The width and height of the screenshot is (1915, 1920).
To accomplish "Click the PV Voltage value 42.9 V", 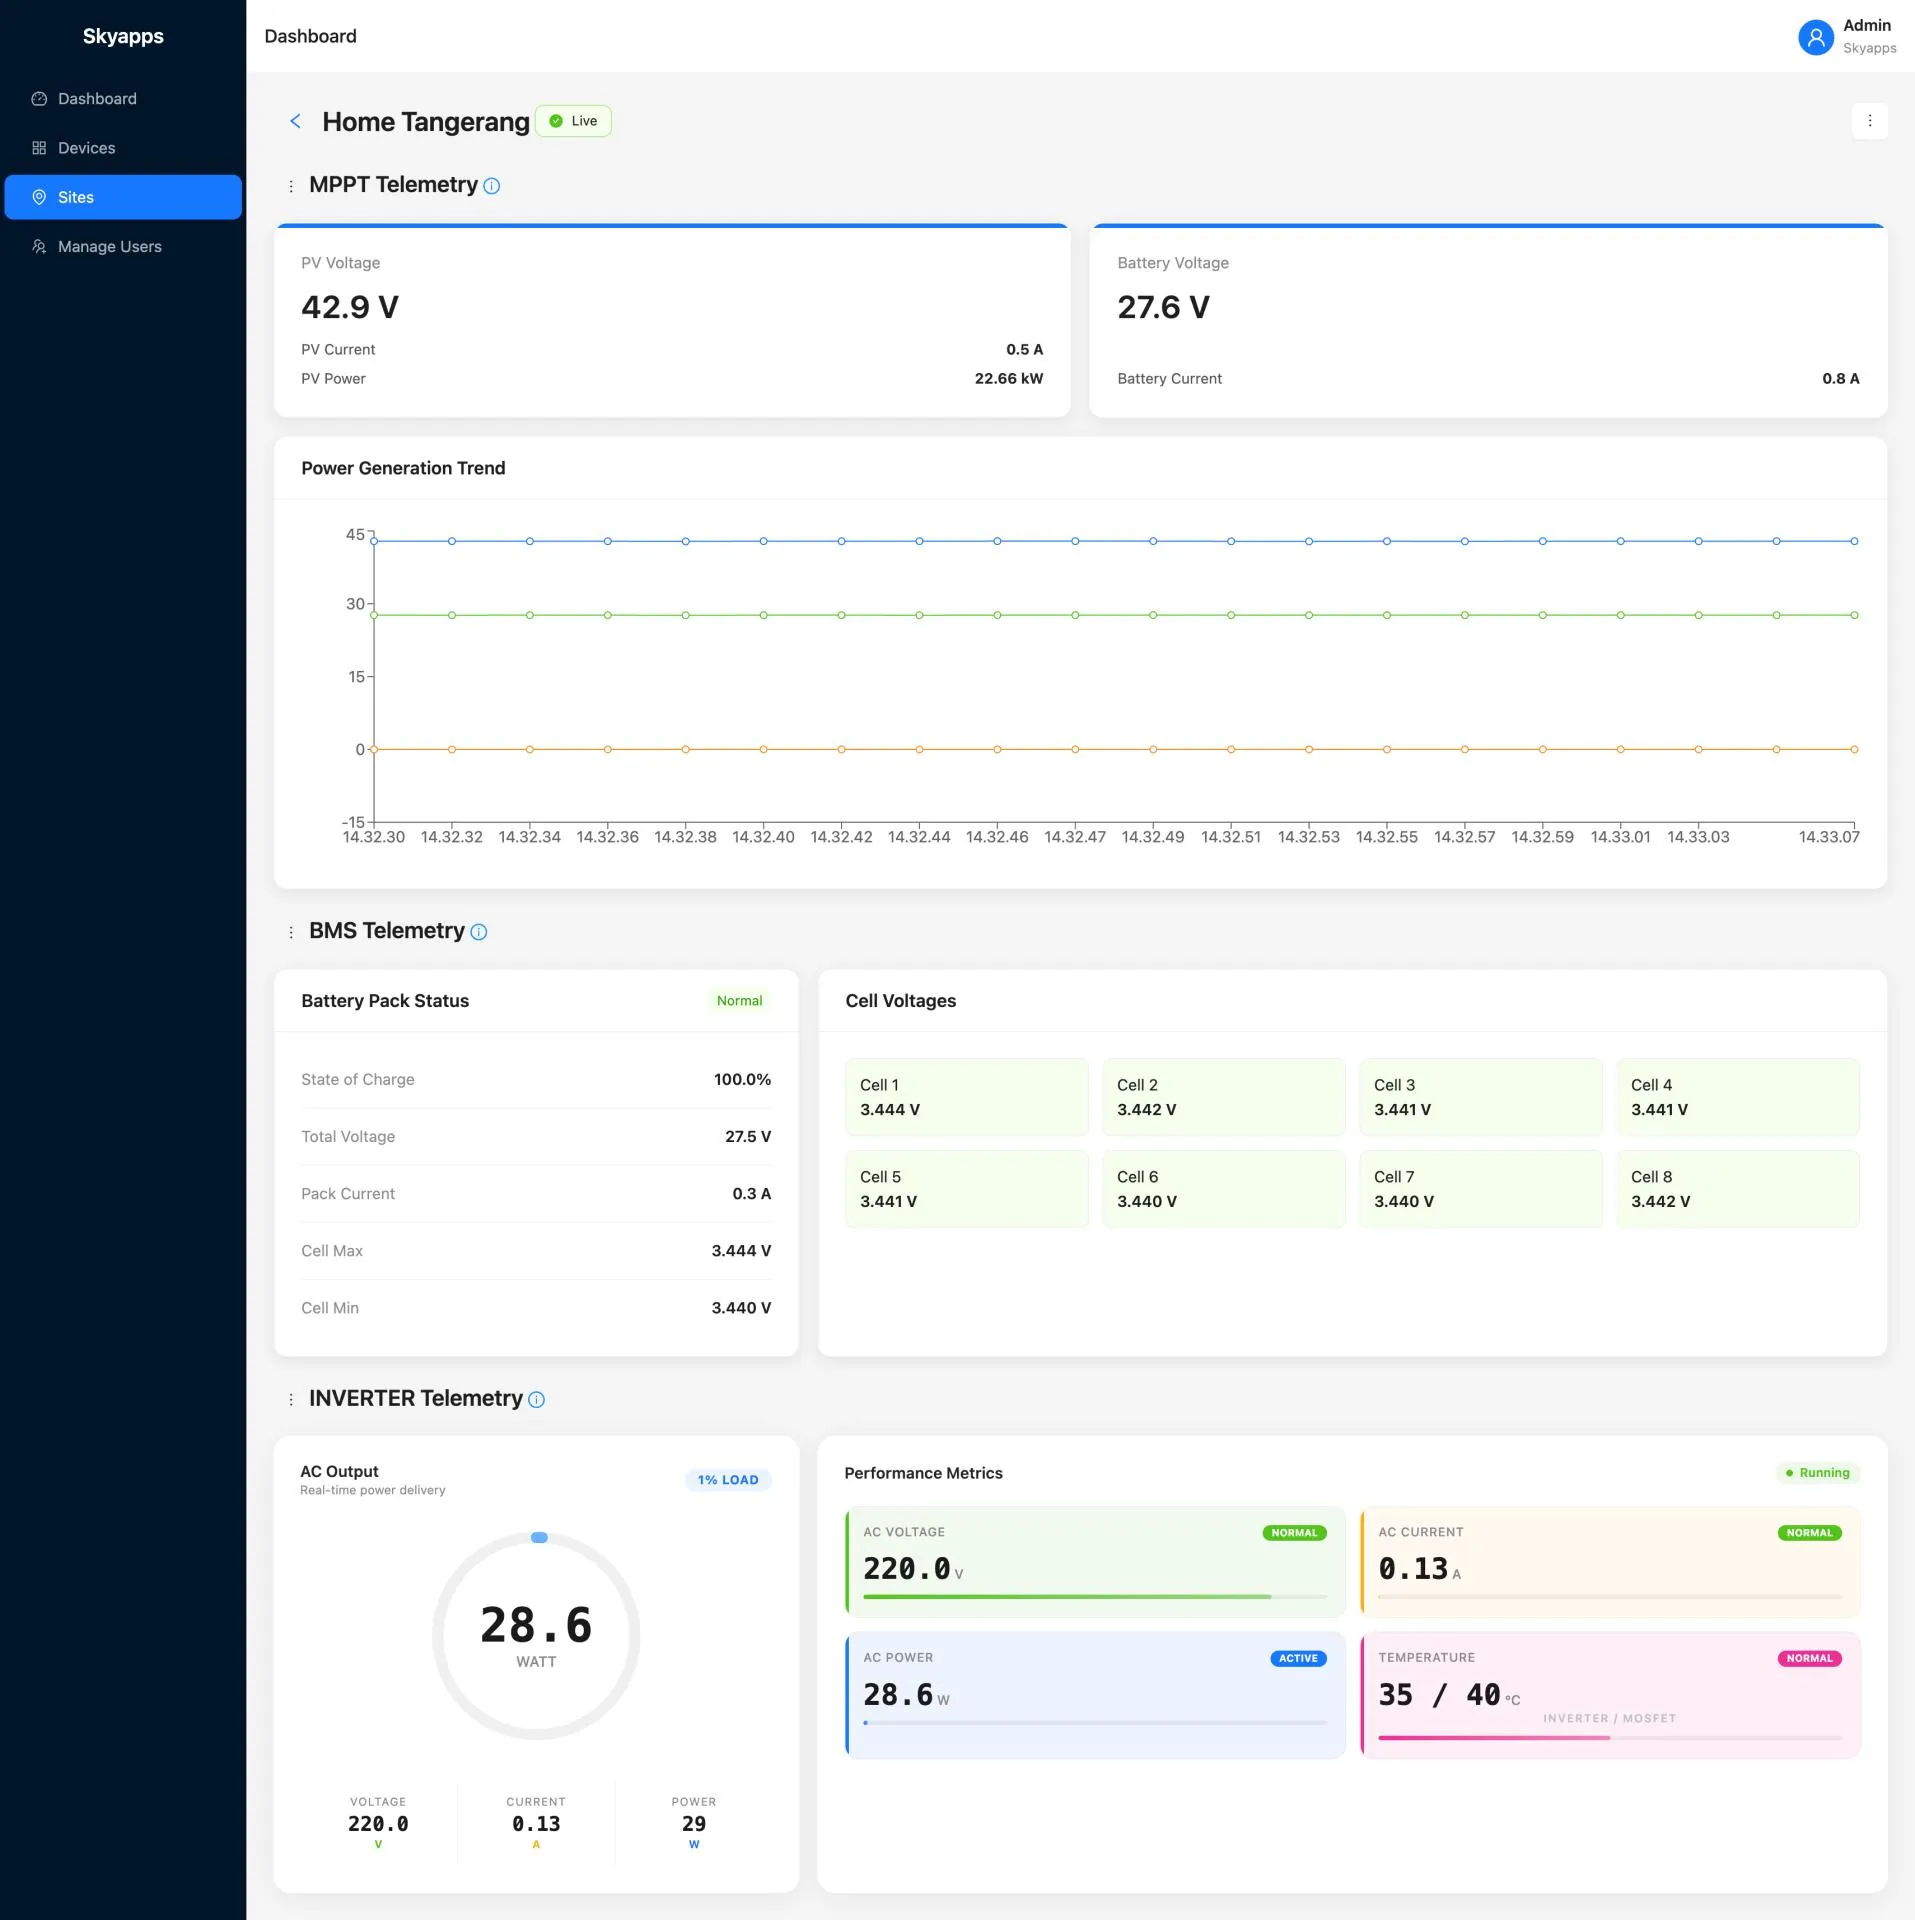I will click(x=350, y=307).
